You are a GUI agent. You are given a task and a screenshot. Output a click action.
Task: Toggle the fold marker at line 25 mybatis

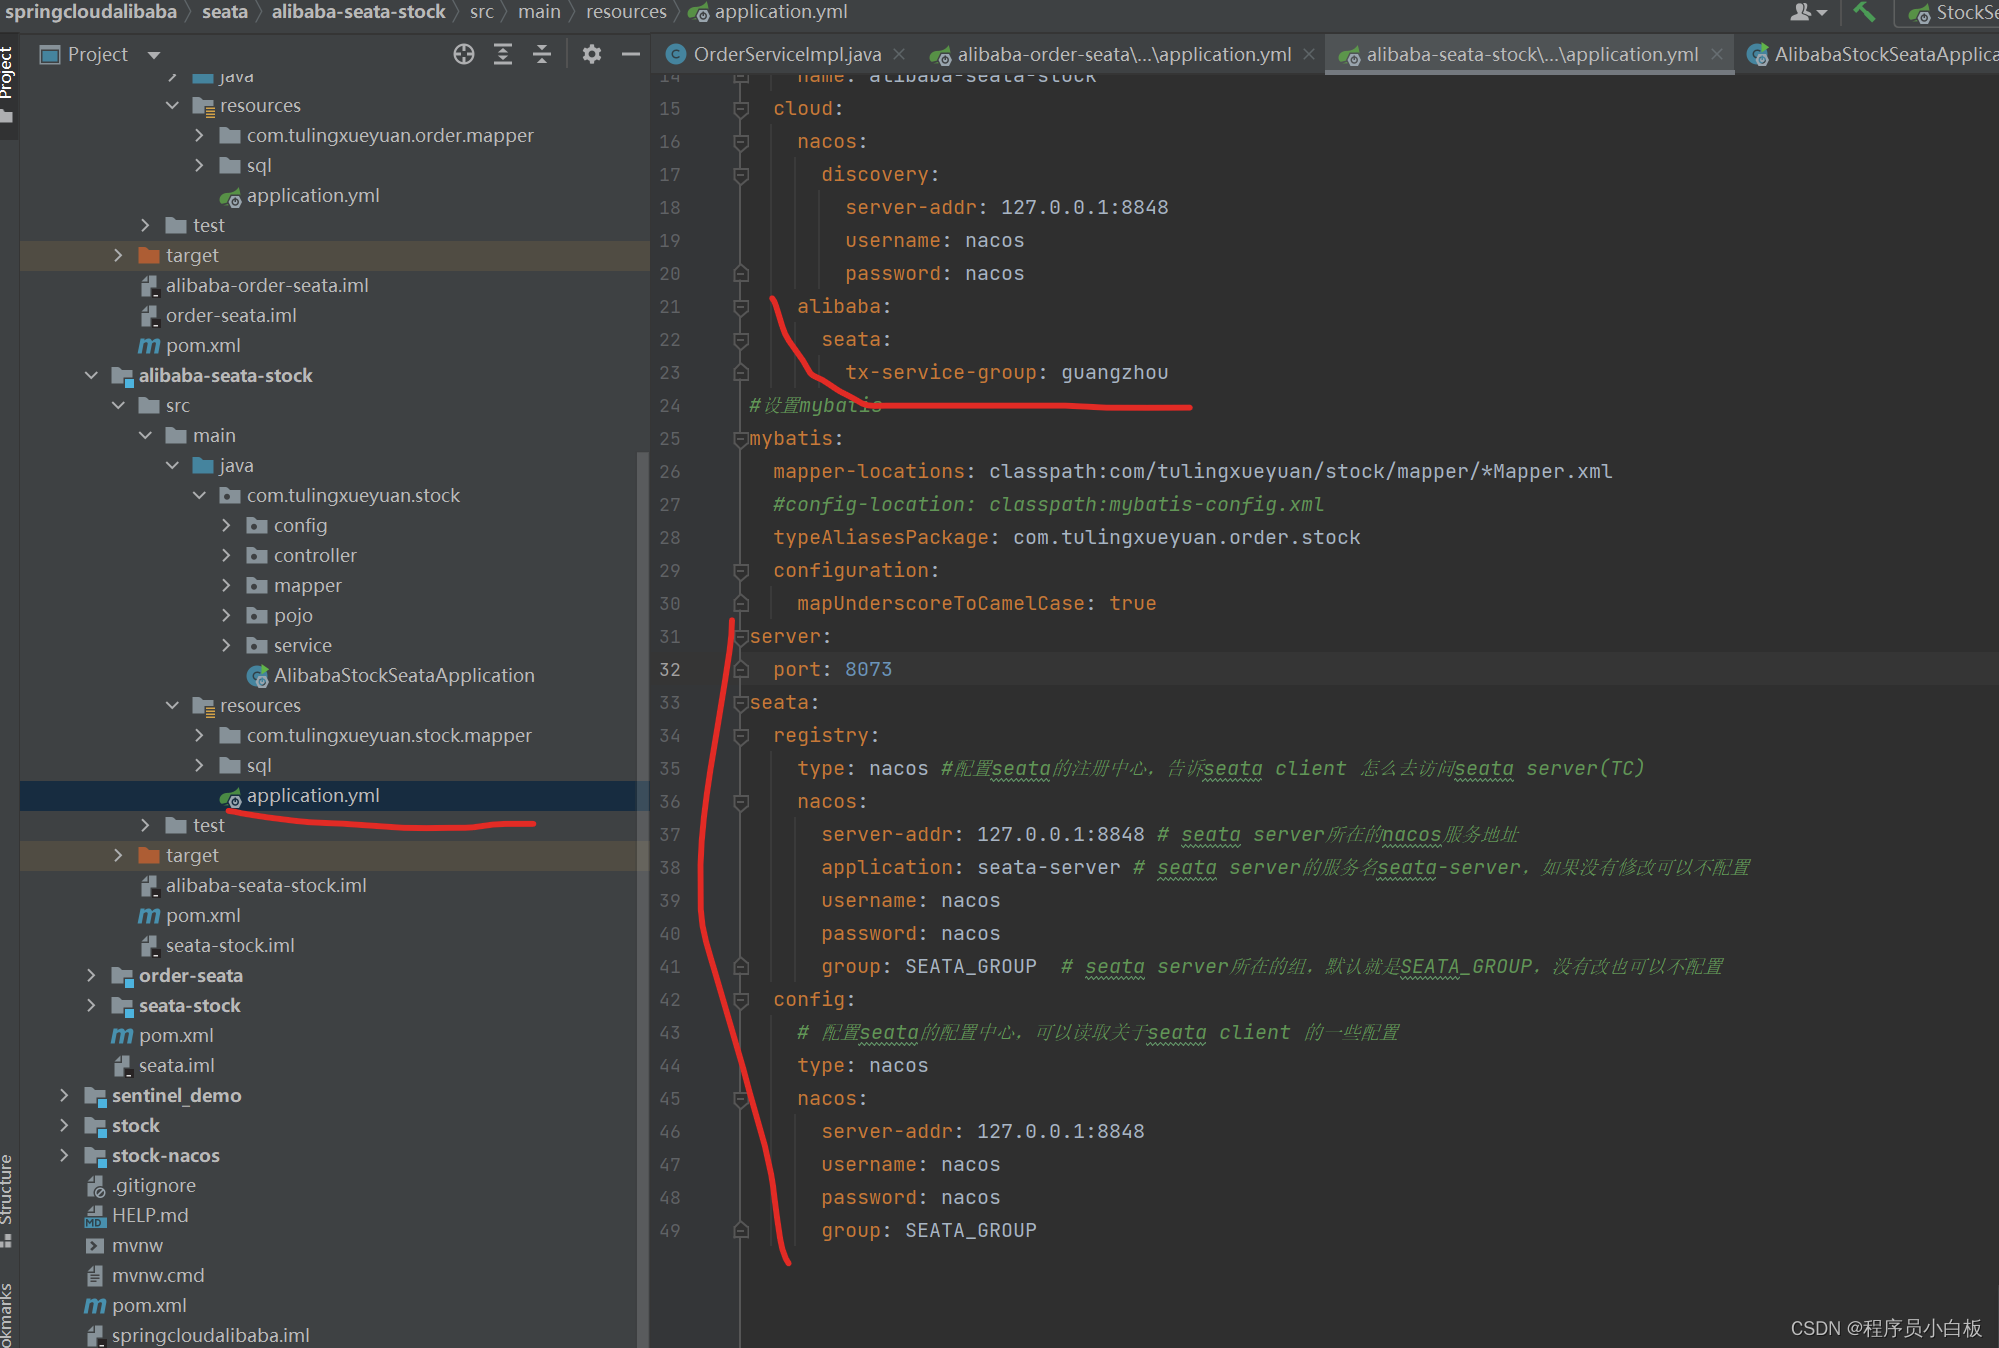pos(741,439)
